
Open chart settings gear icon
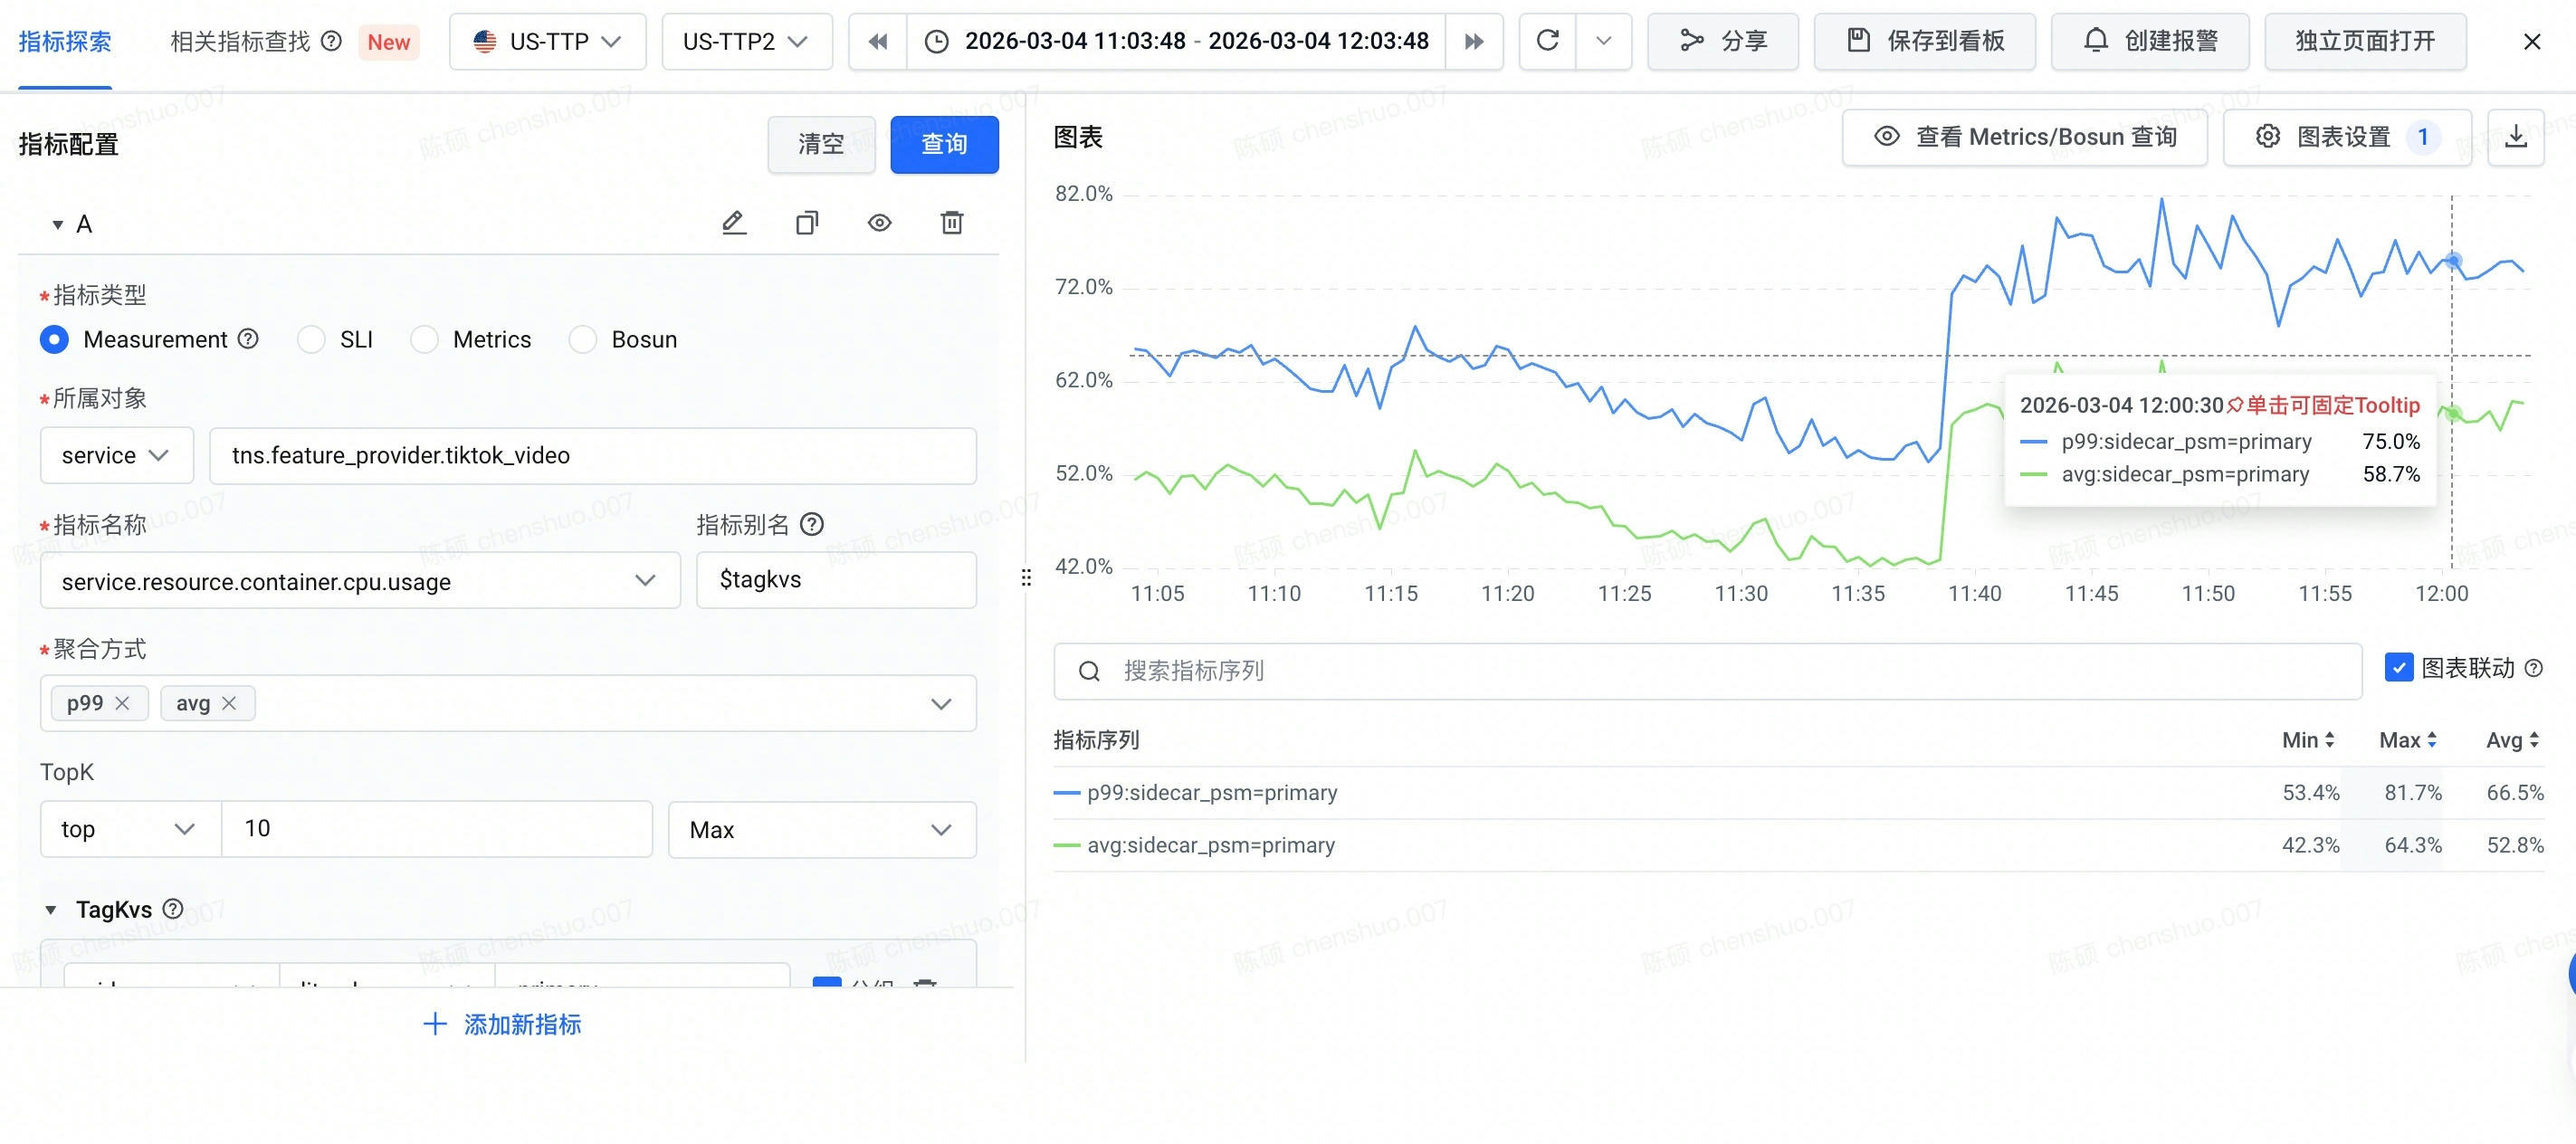click(x=2268, y=137)
